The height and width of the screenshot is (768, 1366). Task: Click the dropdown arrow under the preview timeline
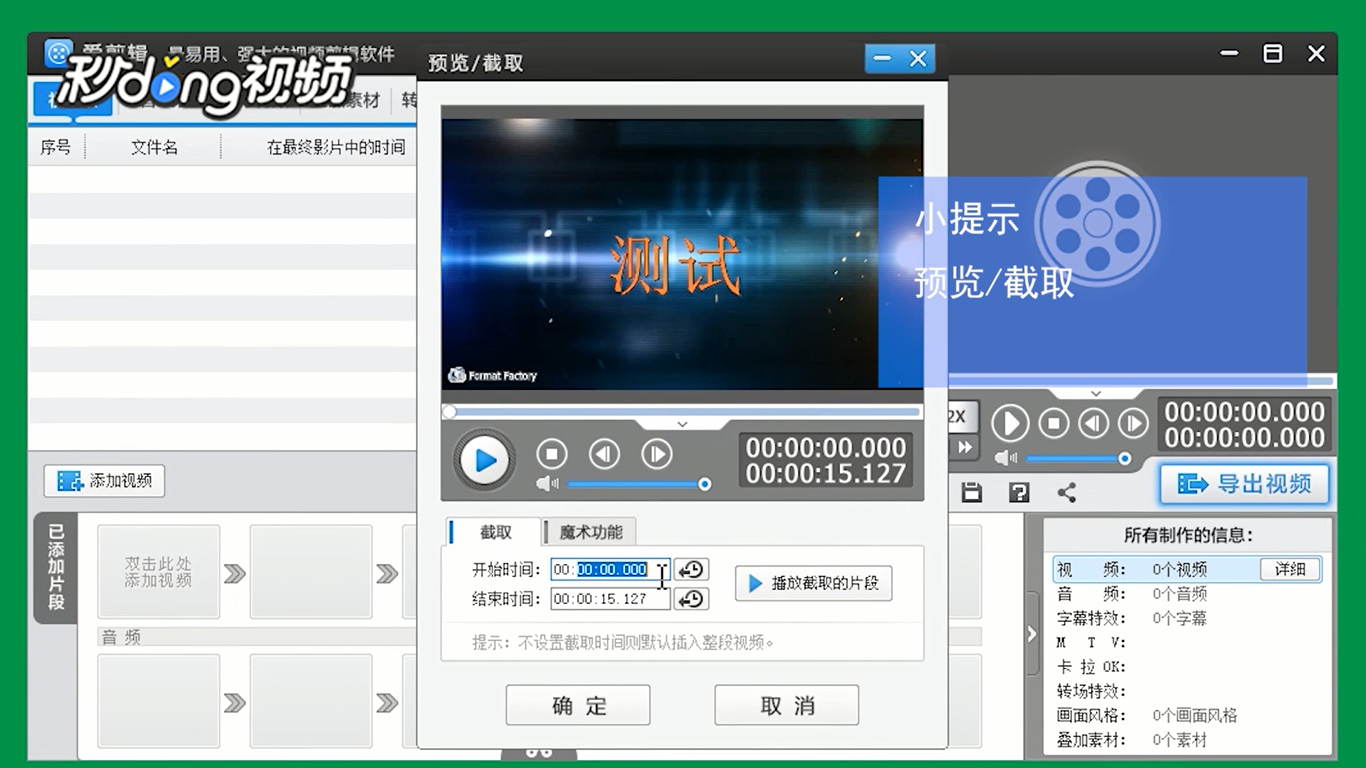tap(682, 424)
